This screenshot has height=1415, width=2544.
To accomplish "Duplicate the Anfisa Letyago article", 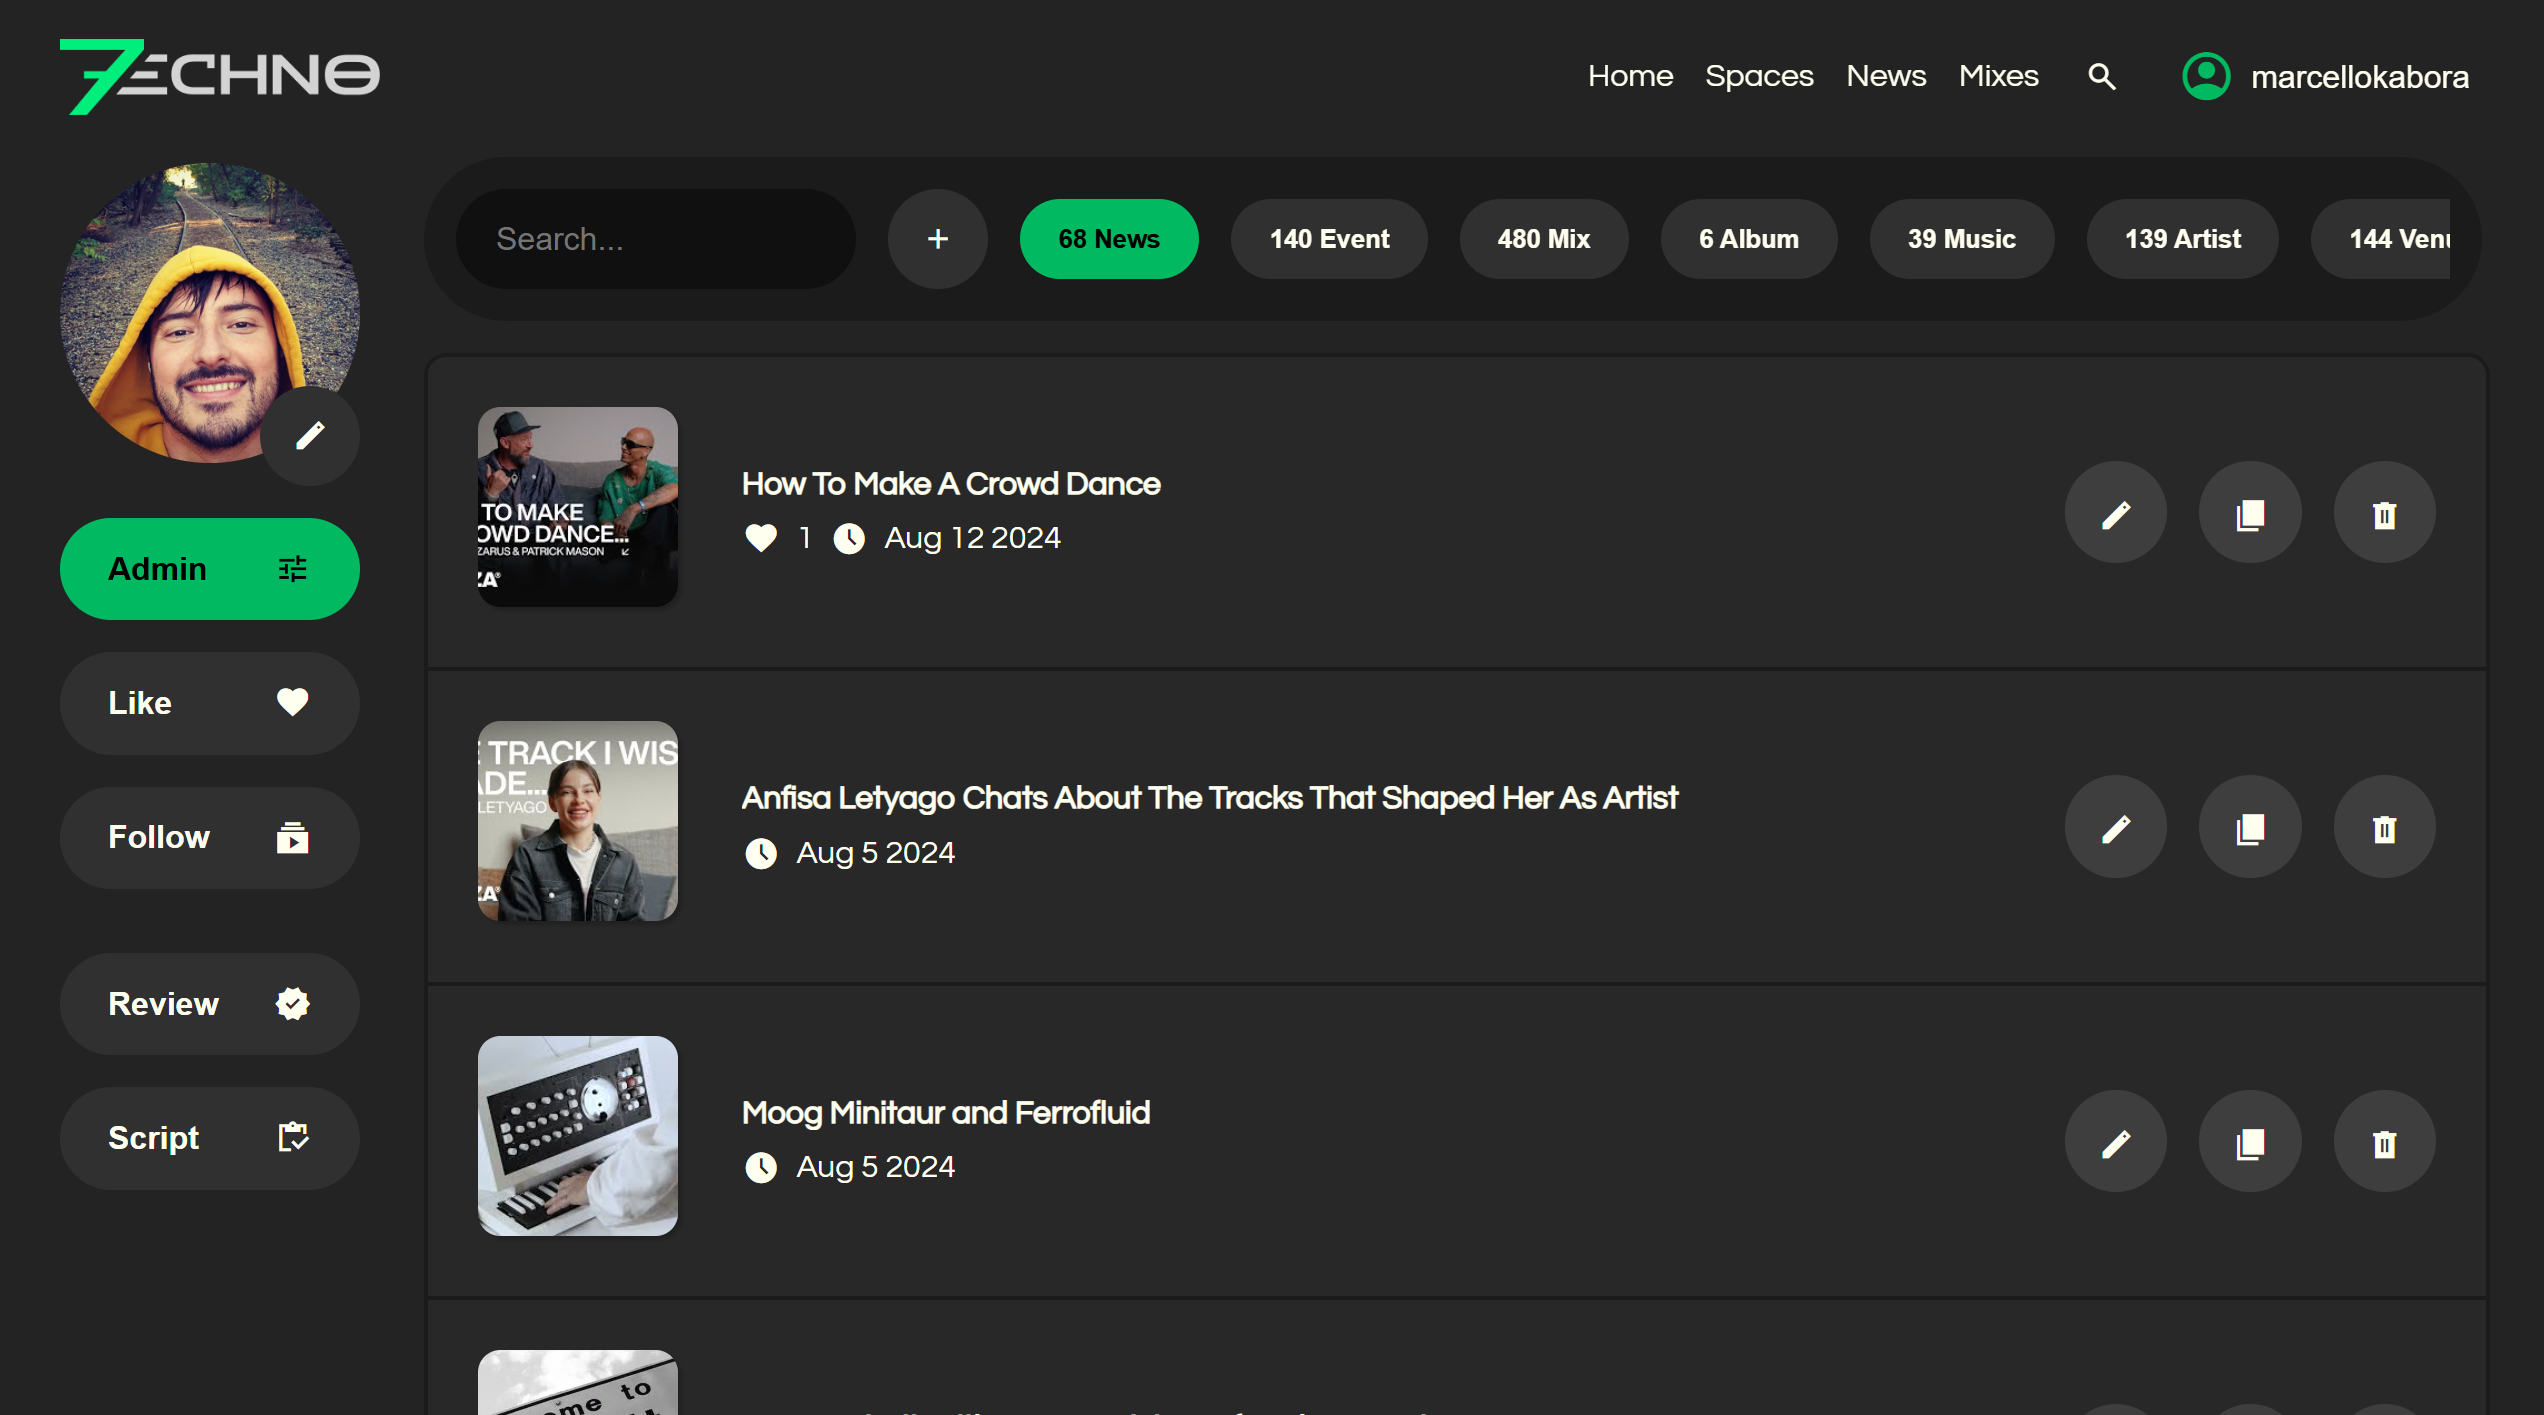I will point(2250,828).
